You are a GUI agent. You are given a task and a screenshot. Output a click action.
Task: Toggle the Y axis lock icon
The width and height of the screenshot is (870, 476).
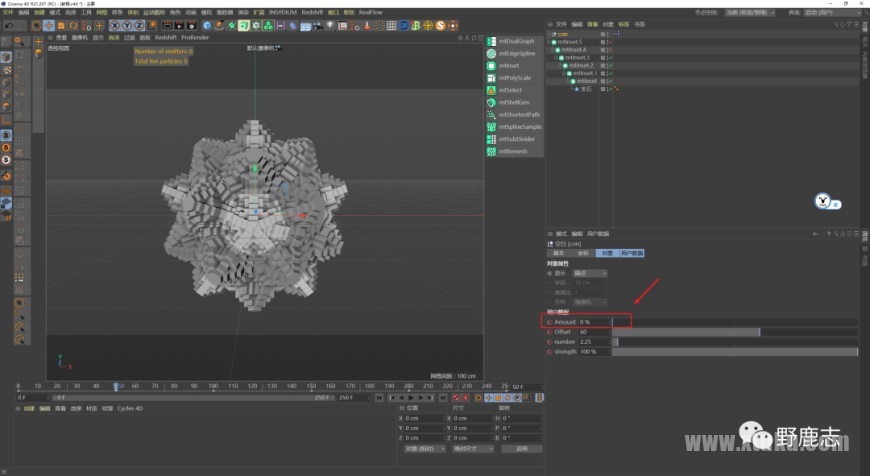pos(127,26)
